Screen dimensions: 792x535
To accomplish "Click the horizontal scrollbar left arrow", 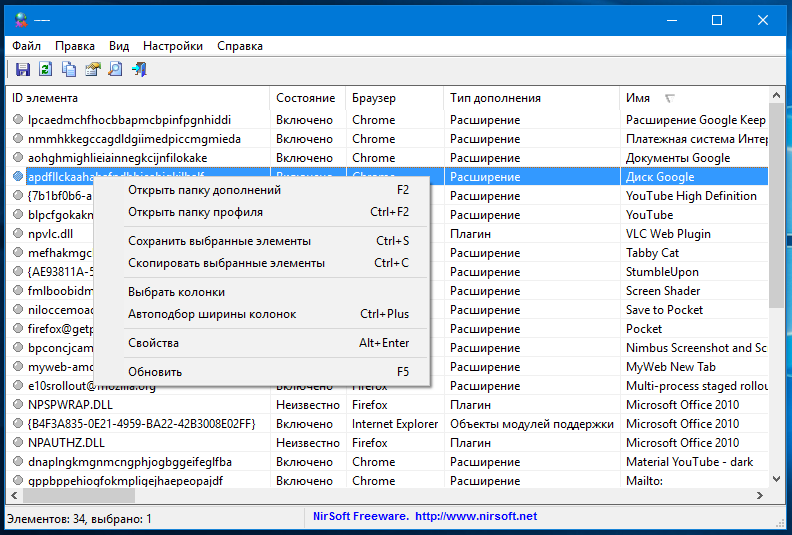I will (x=14, y=496).
